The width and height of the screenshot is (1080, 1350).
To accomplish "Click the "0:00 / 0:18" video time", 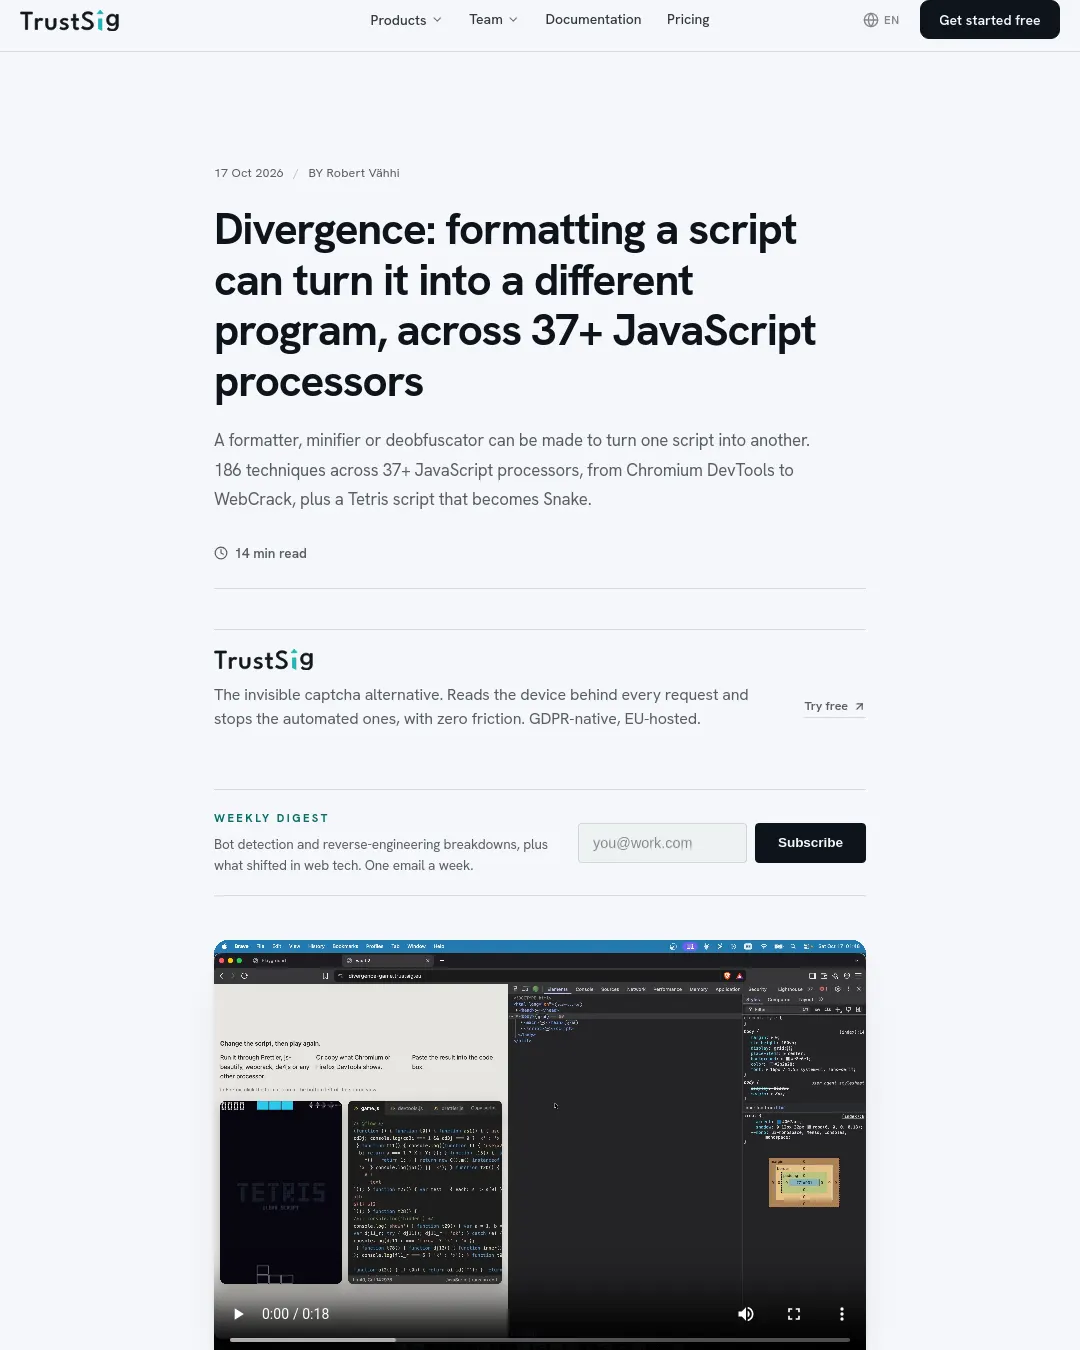I will point(295,1314).
